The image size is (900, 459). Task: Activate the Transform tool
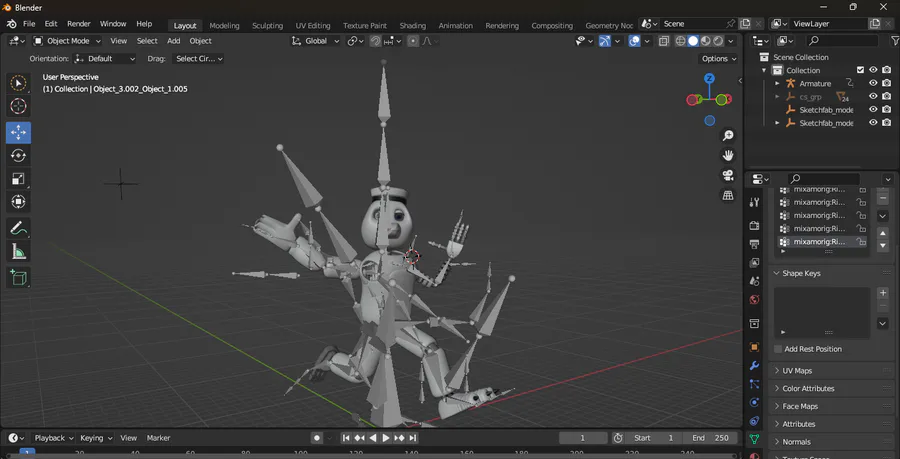pyautogui.click(x=18, y=201)
